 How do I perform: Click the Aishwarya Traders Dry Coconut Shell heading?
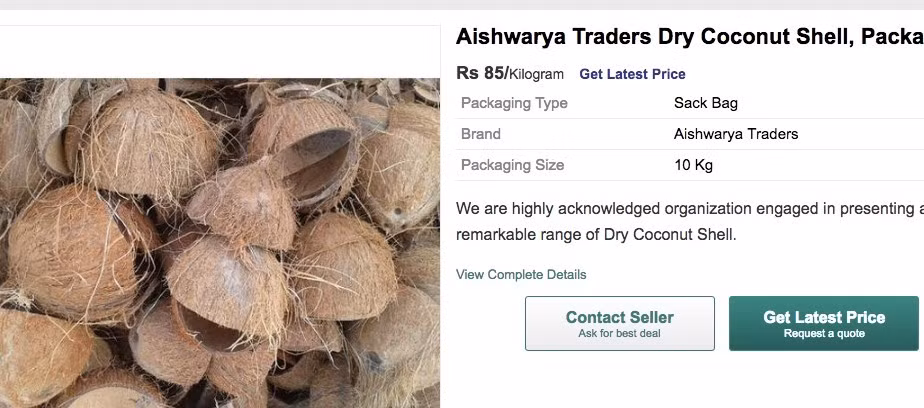[689, 37]
